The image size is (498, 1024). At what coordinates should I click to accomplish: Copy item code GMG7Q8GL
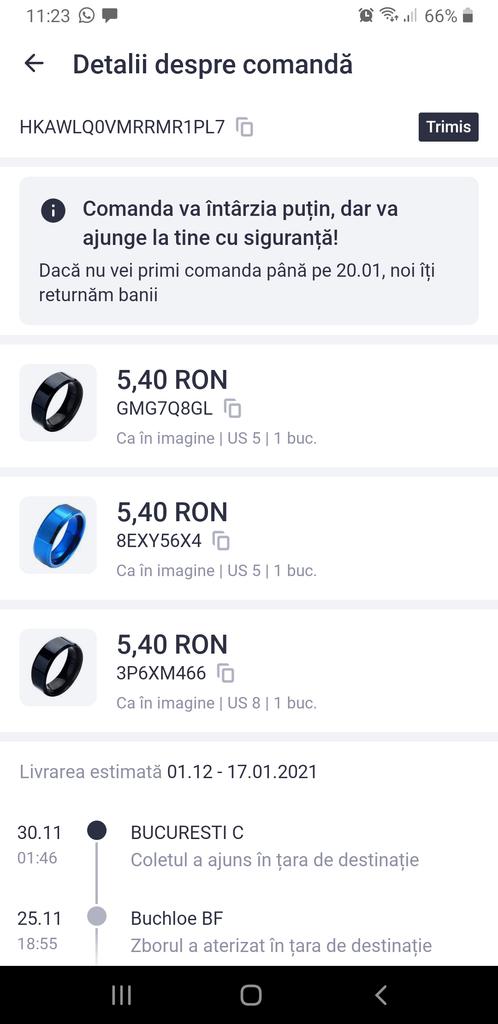232,409
